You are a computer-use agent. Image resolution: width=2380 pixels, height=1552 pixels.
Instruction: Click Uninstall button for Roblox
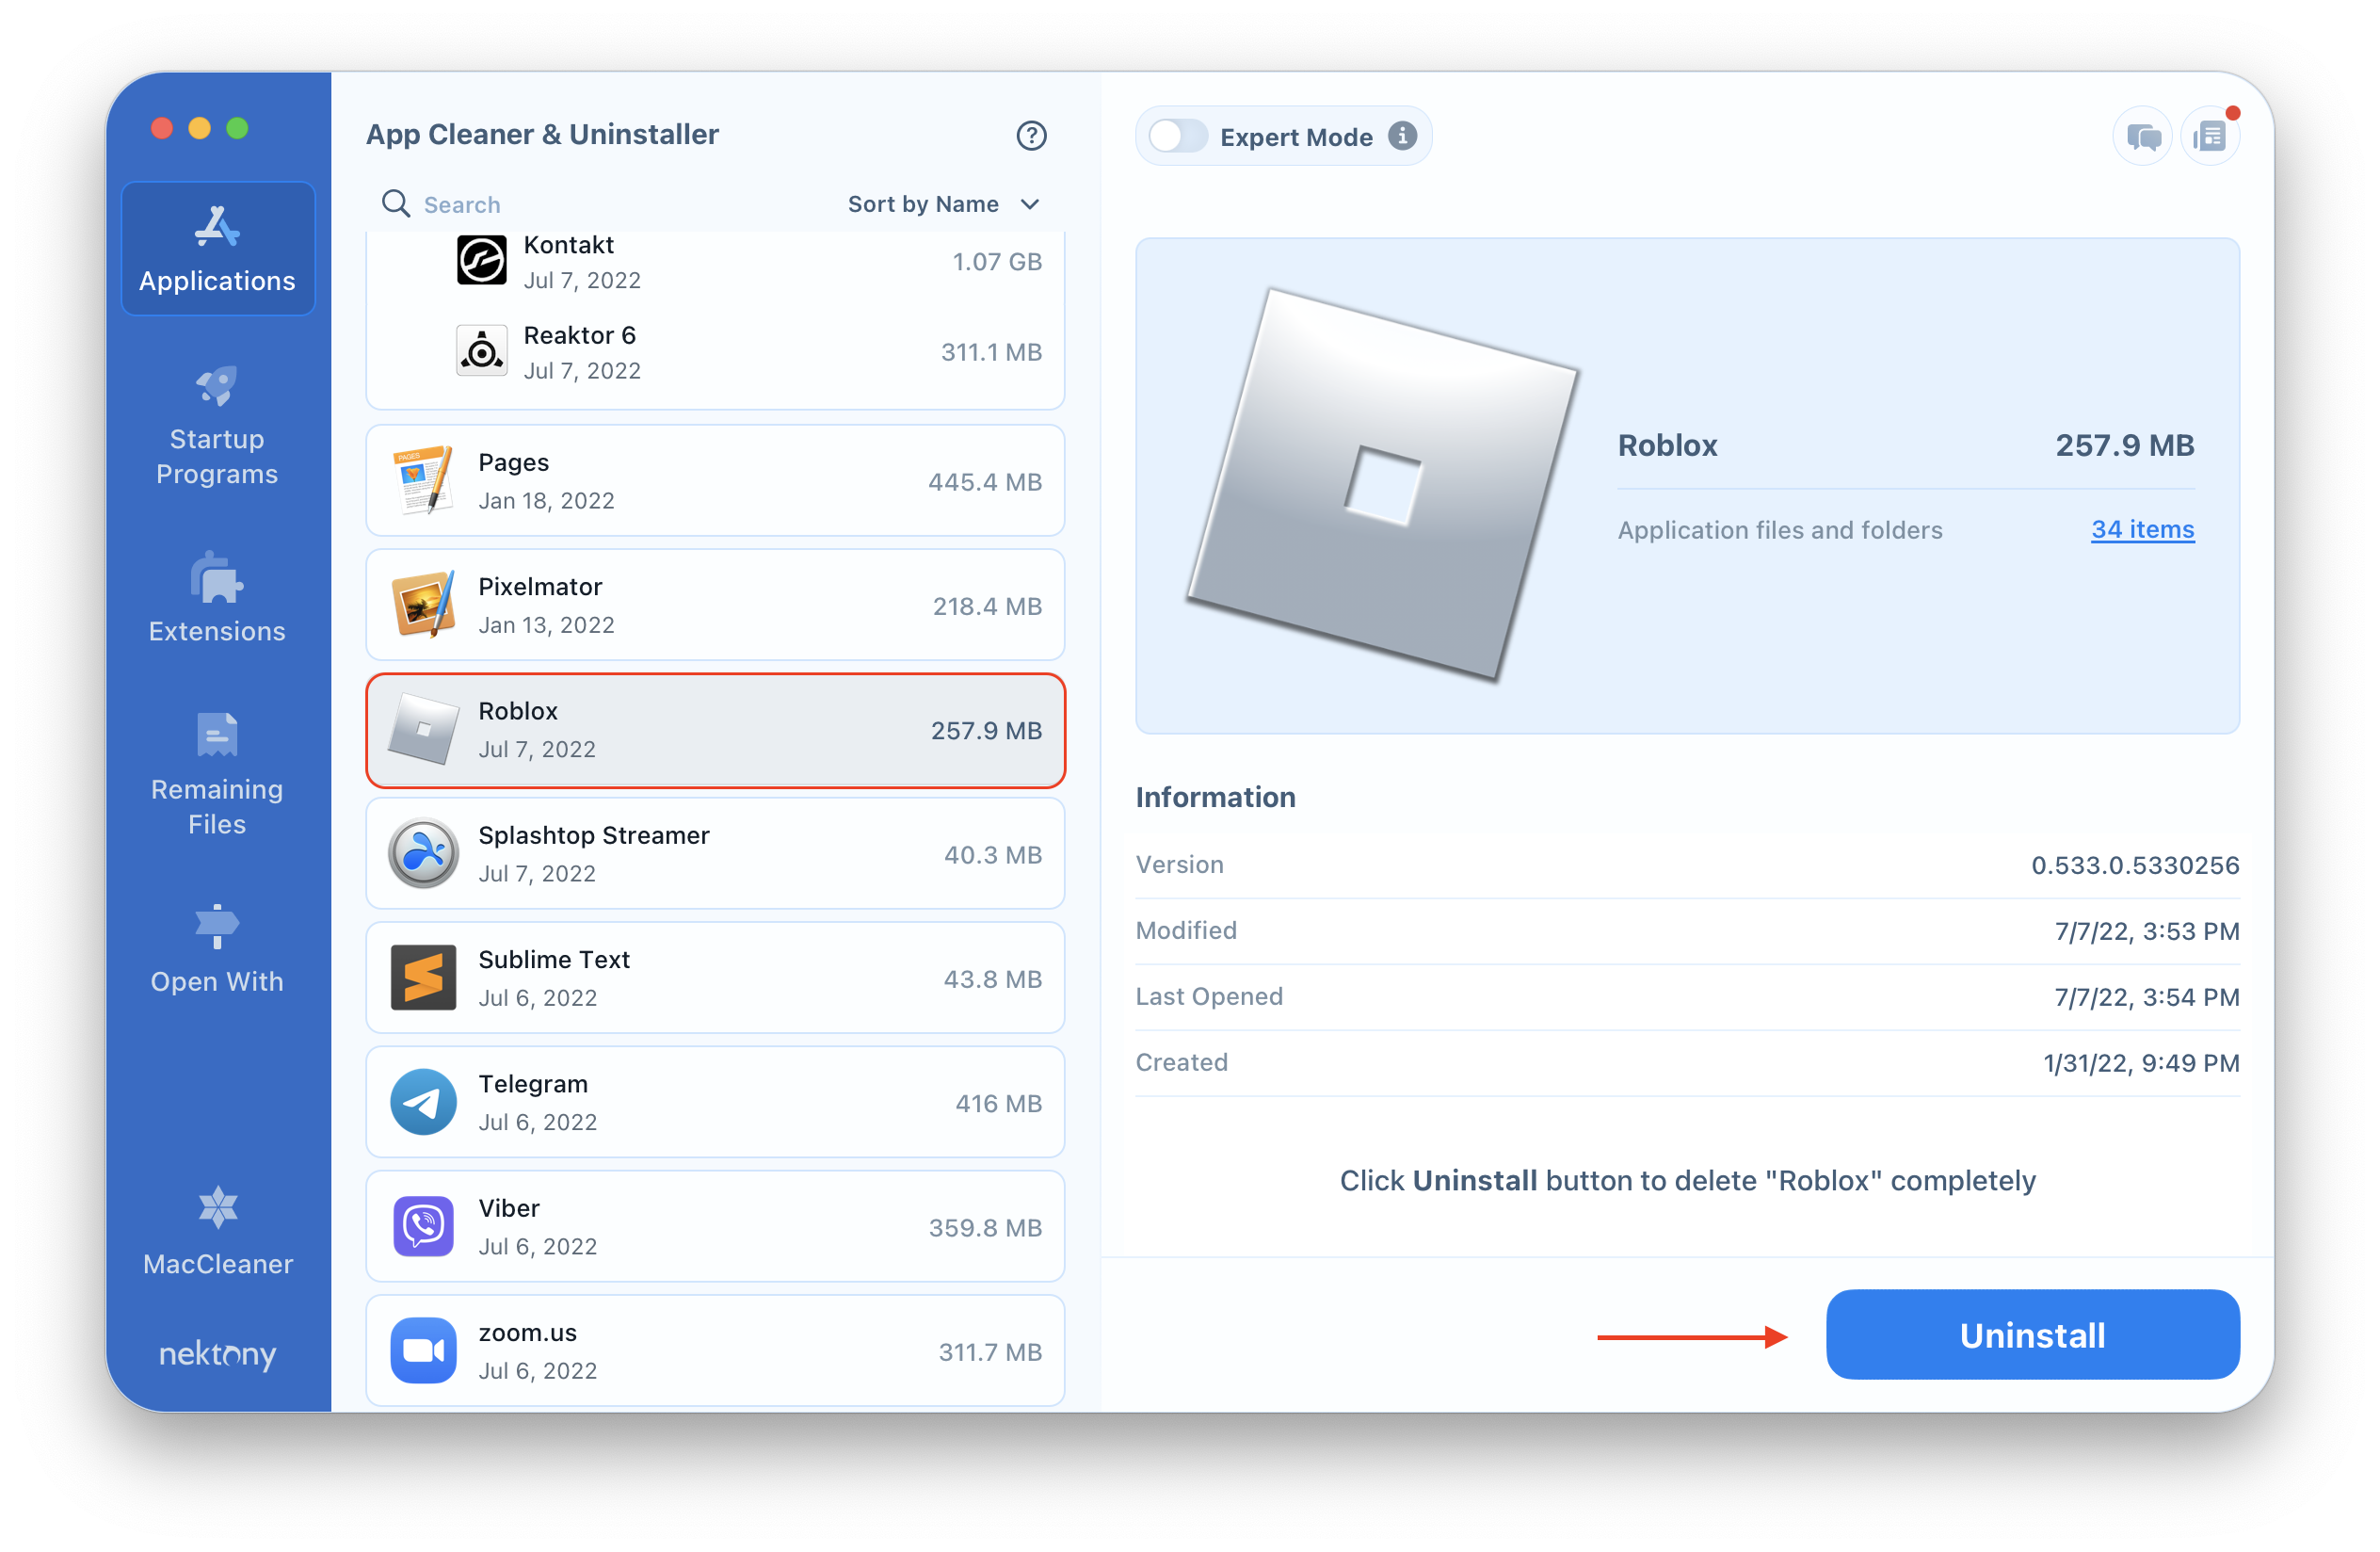(x=2032, y=1334)
